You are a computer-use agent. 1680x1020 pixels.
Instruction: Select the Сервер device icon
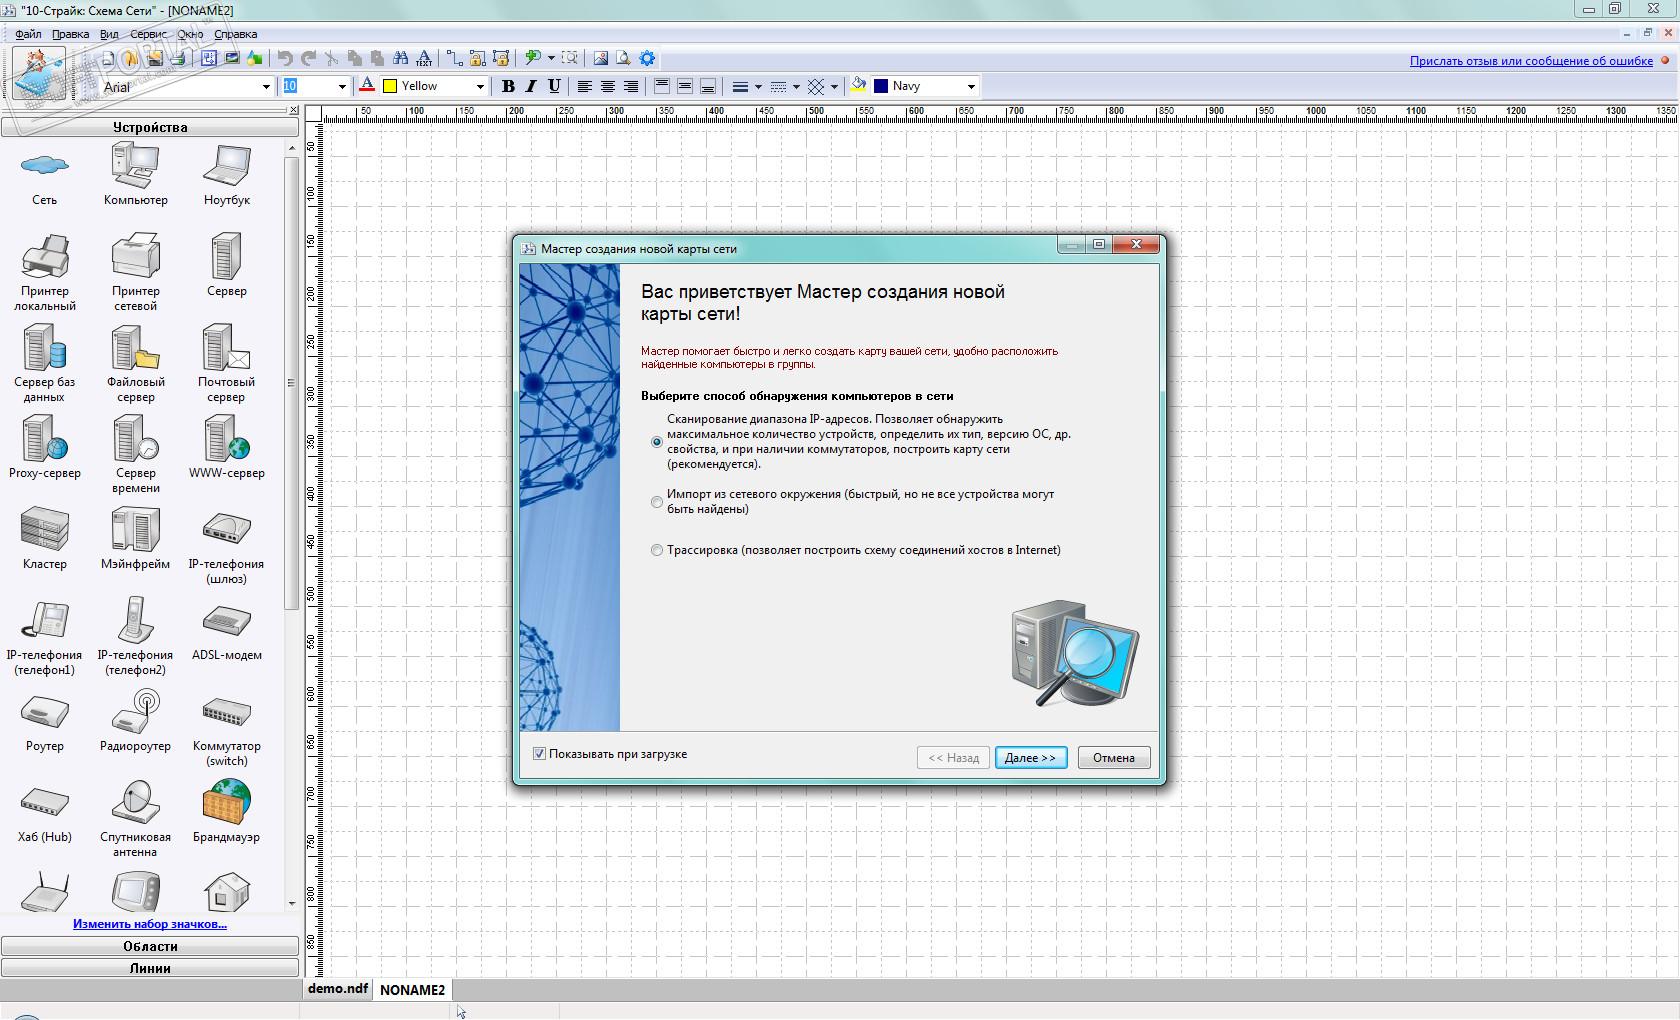[x=227, y=256]
